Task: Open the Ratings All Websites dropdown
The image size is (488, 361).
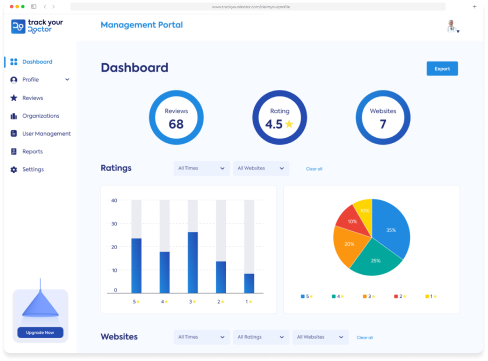Action: tap(261, 168)
